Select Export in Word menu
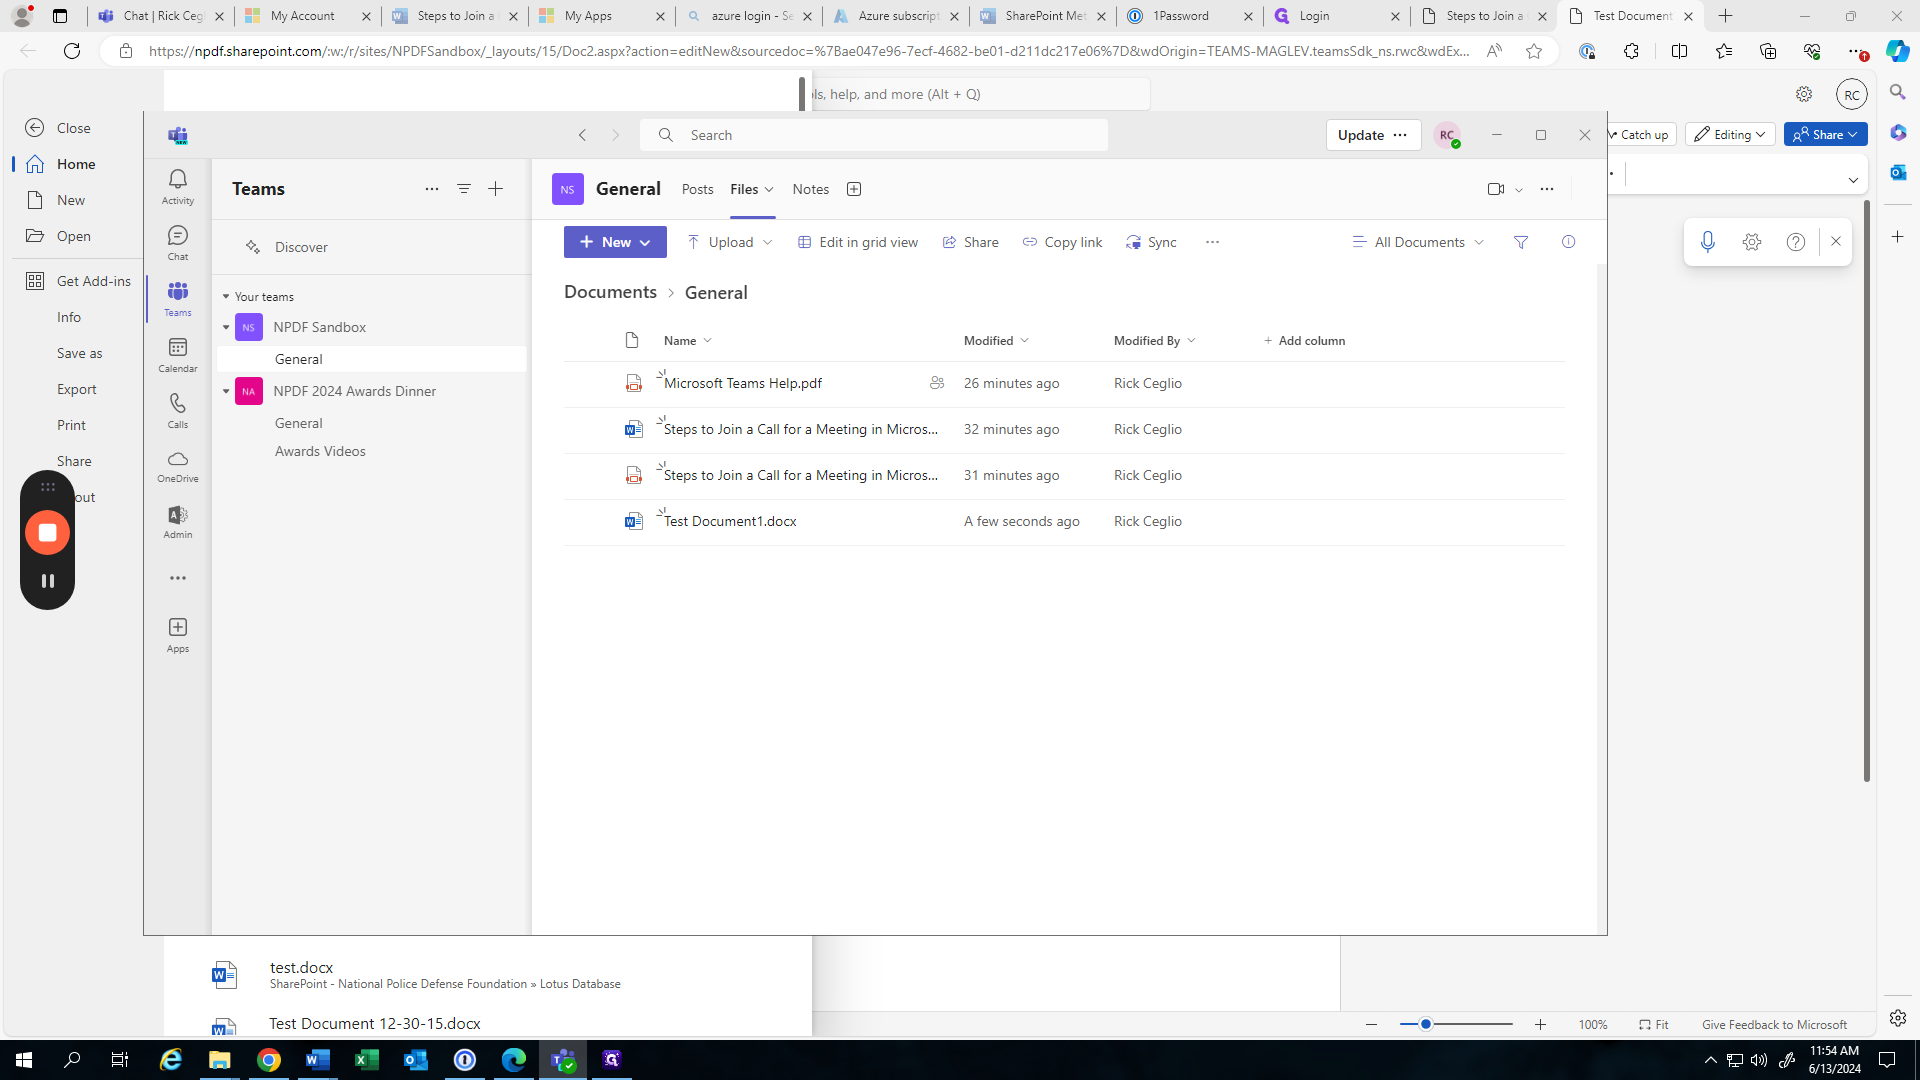Image resolution: width=1920 pixels, height=1080 pixels. 77,389
